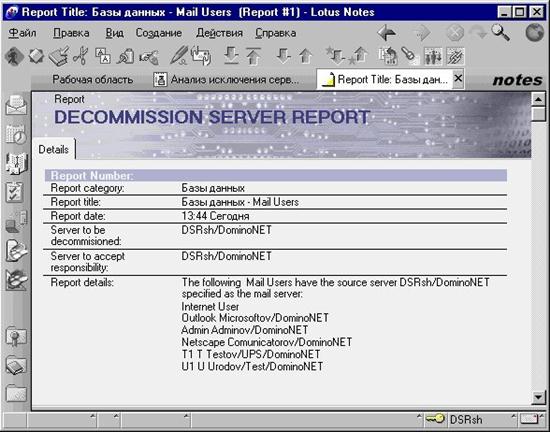This screenshot has width=550, height=432.
Task: Open the third status bar pop-up arrow from the left
Action: pyautogui.click(x=187, y=417)
